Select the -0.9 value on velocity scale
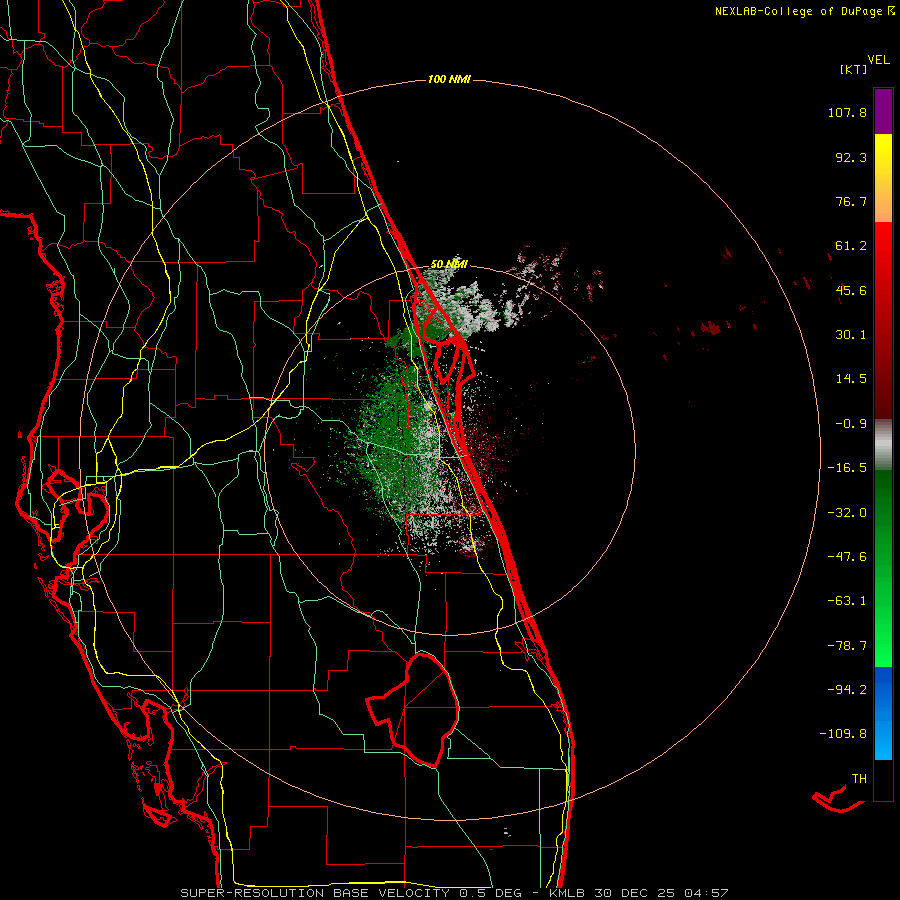 pyautogui.click(x=851, y=424)
